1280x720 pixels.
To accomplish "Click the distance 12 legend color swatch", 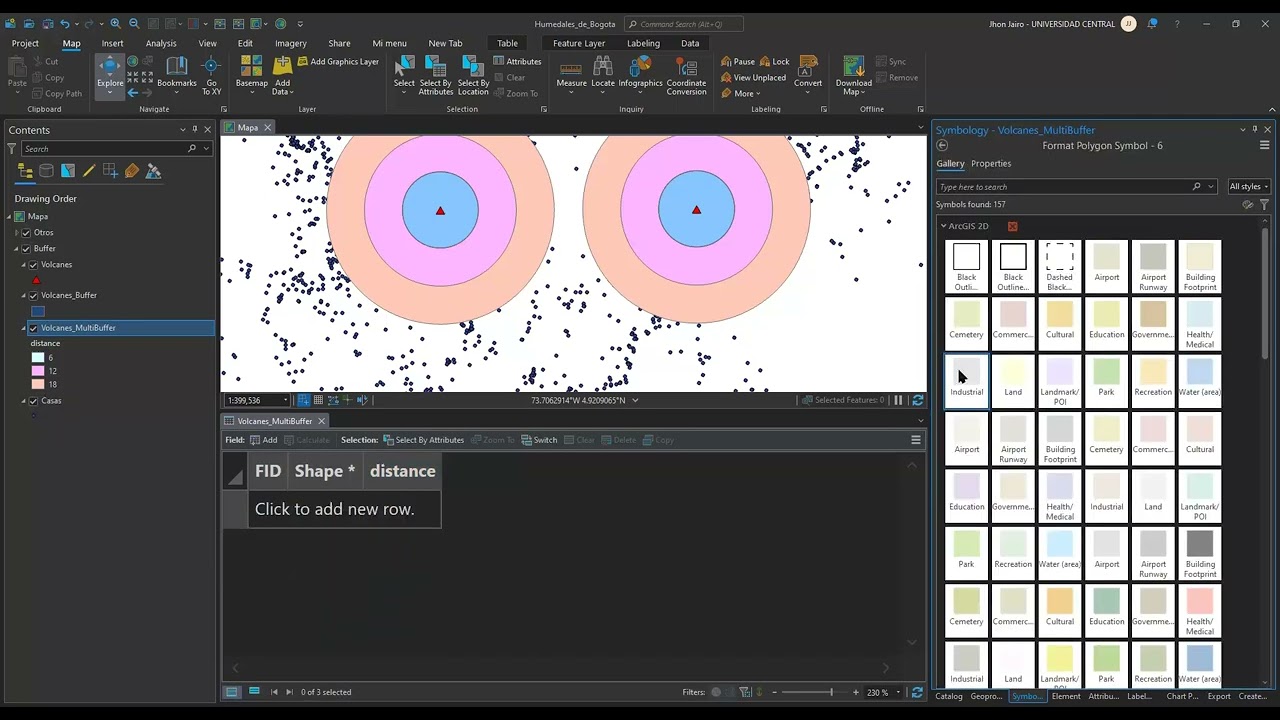I will 38,370.
